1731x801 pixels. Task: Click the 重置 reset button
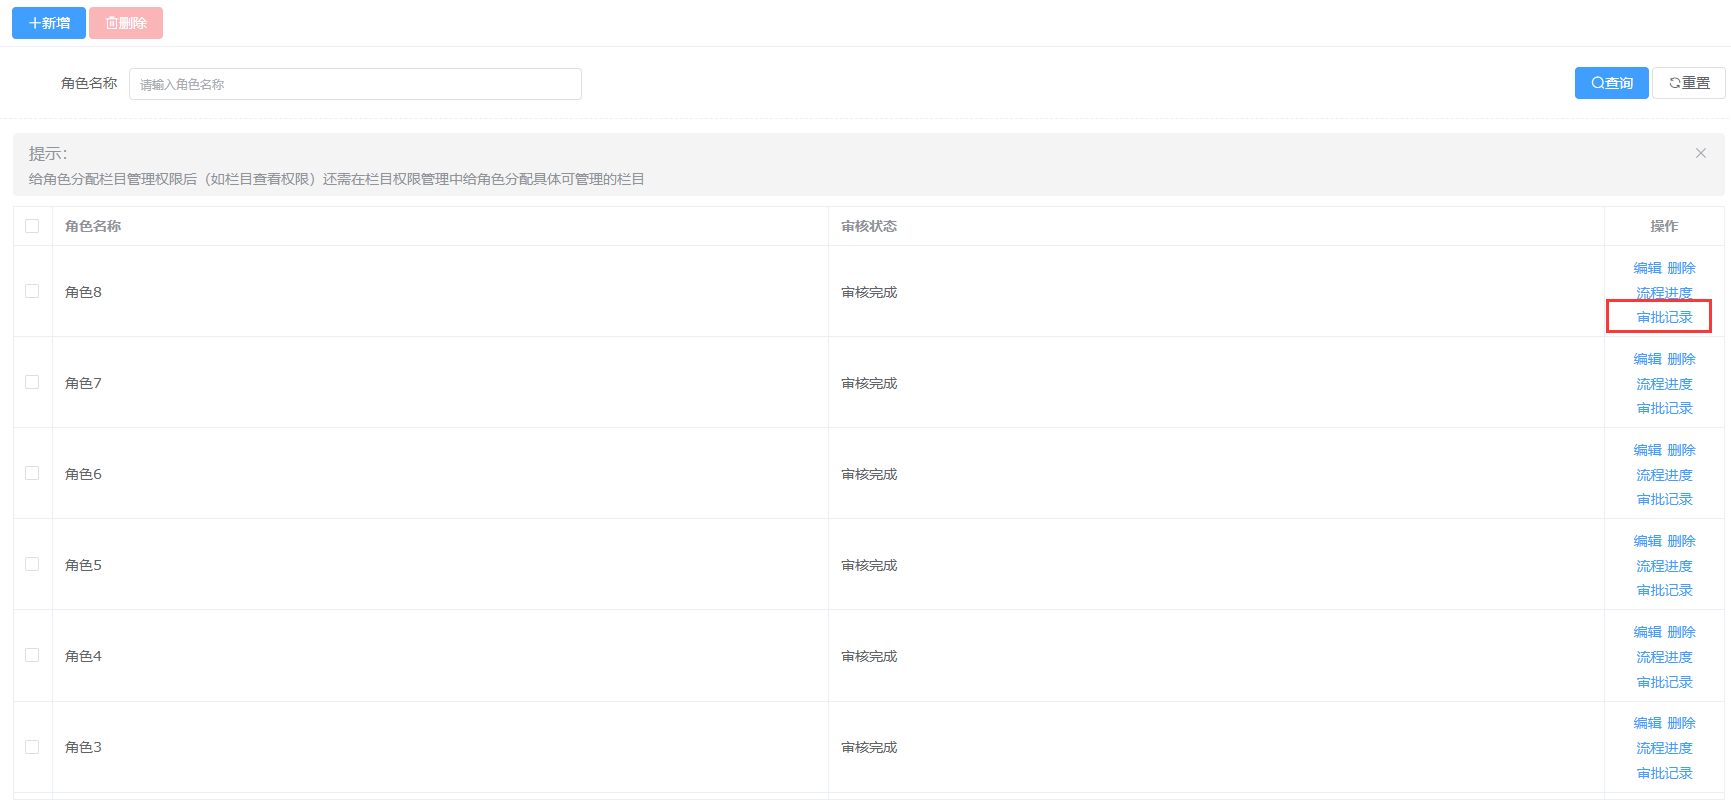(x=1688, y=83)
